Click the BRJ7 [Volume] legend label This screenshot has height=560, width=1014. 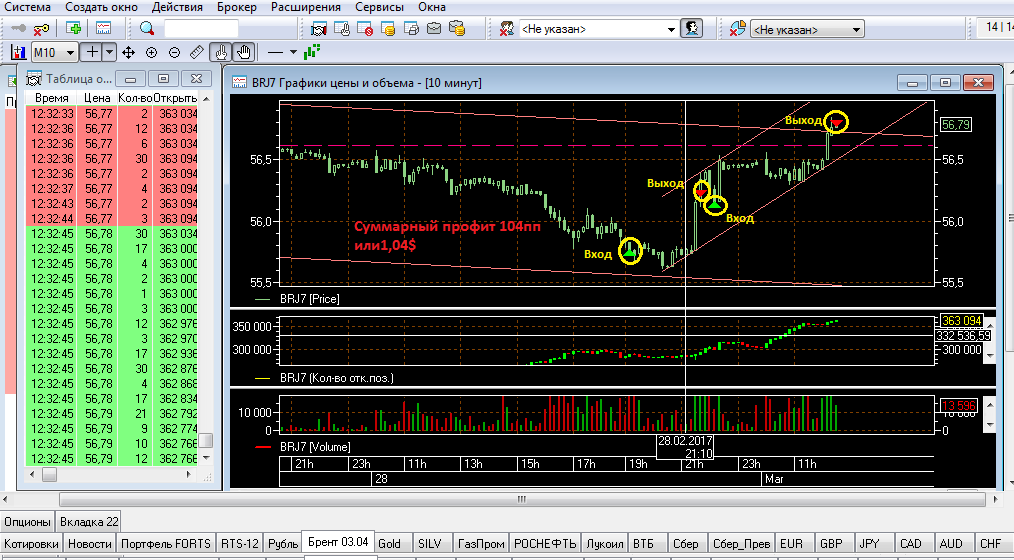coord(316,447)
